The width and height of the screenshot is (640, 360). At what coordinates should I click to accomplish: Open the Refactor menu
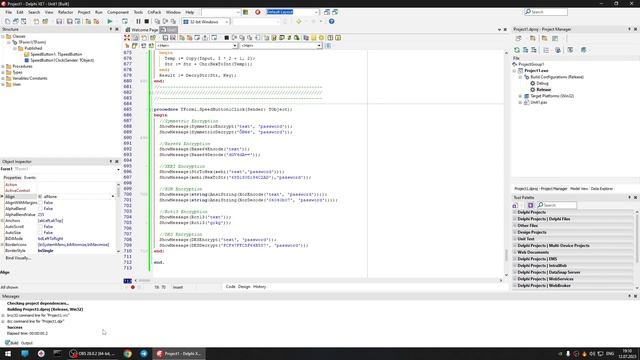65,12
